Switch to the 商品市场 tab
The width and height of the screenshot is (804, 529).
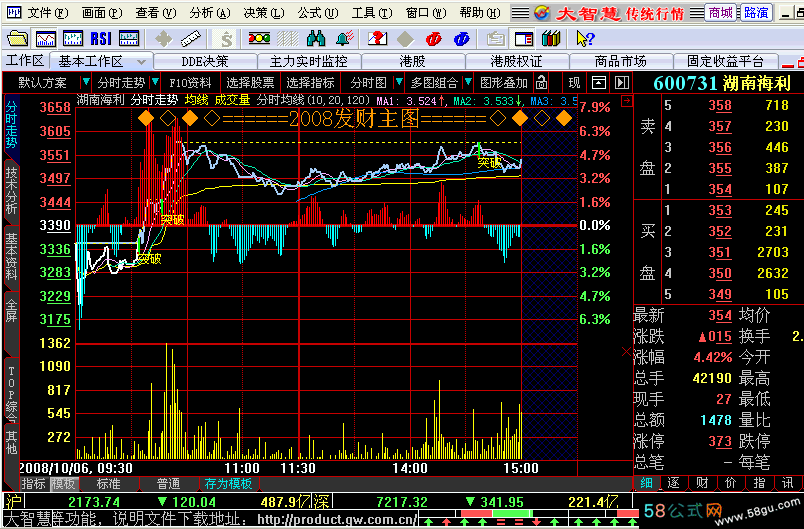[x=620, y=62]
